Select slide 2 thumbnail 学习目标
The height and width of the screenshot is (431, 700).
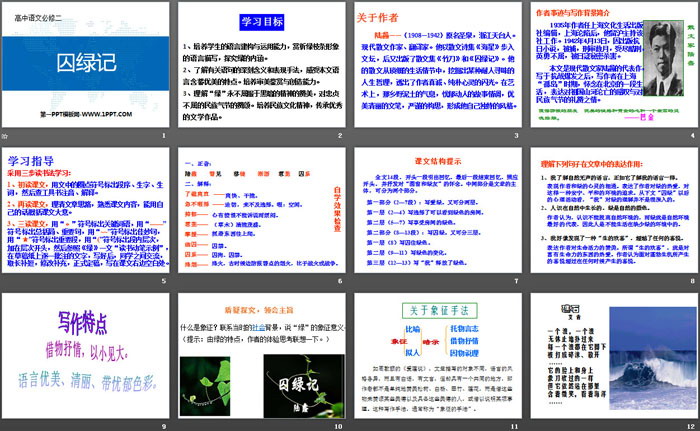(x=262, y=65)
